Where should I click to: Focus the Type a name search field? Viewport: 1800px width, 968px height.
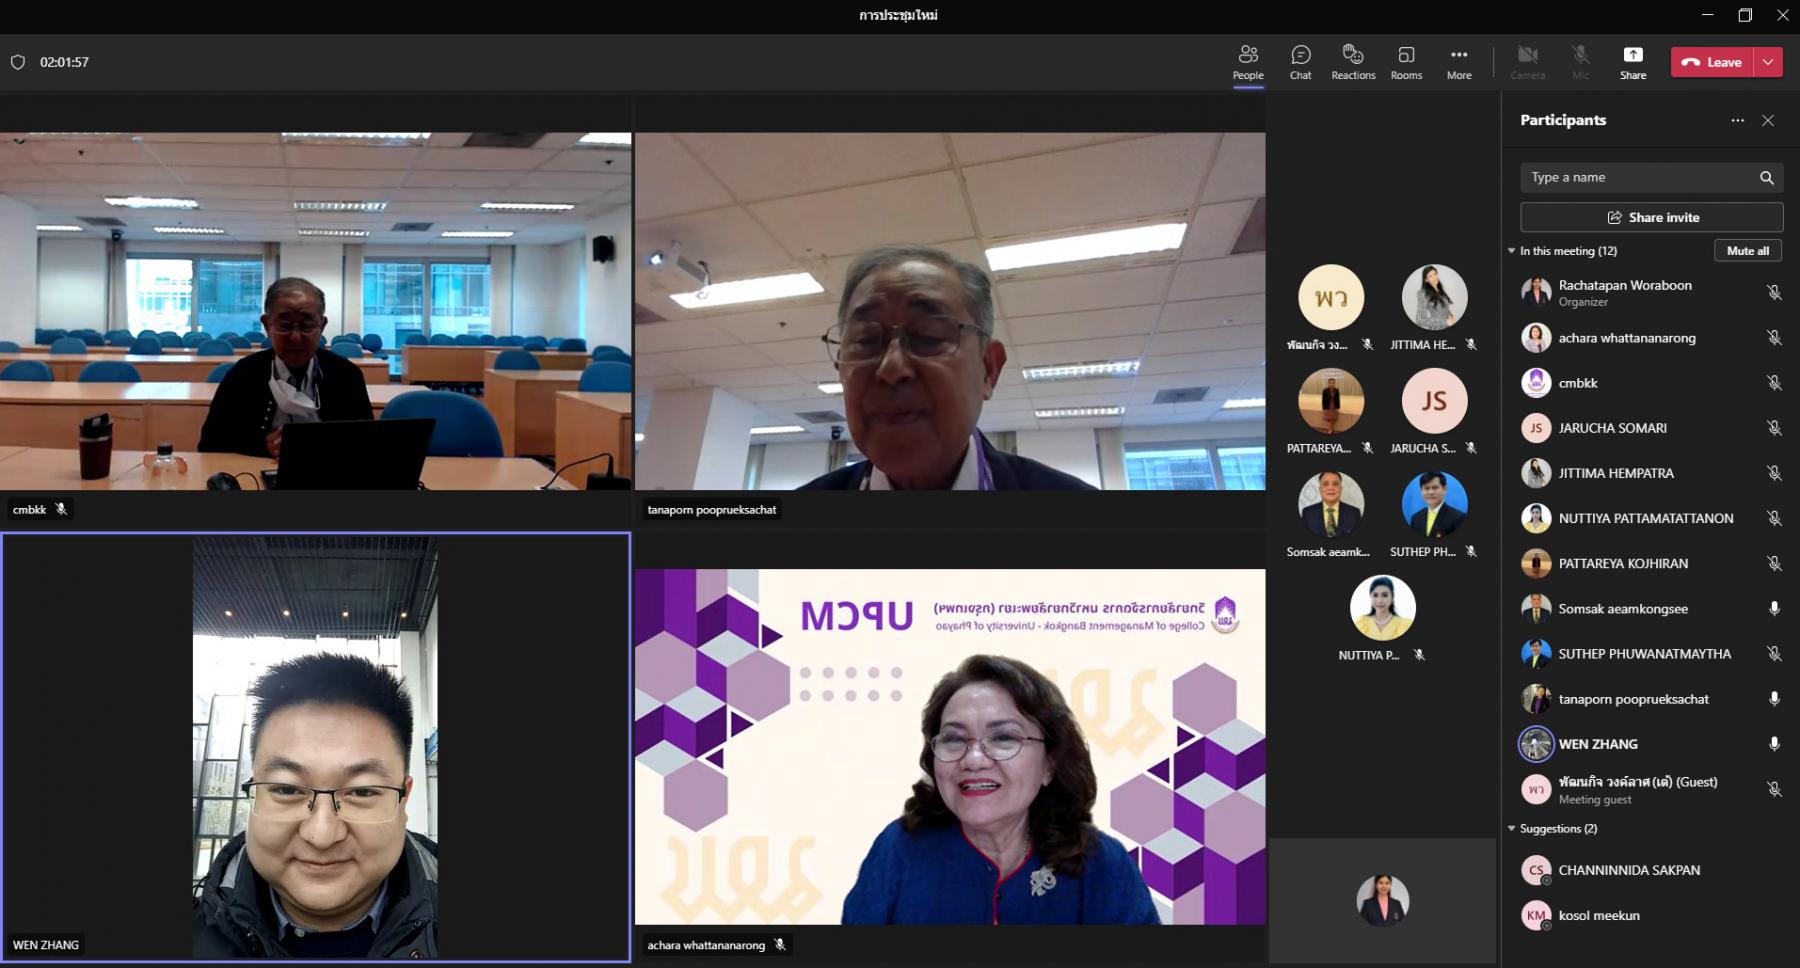[1651, 177]
